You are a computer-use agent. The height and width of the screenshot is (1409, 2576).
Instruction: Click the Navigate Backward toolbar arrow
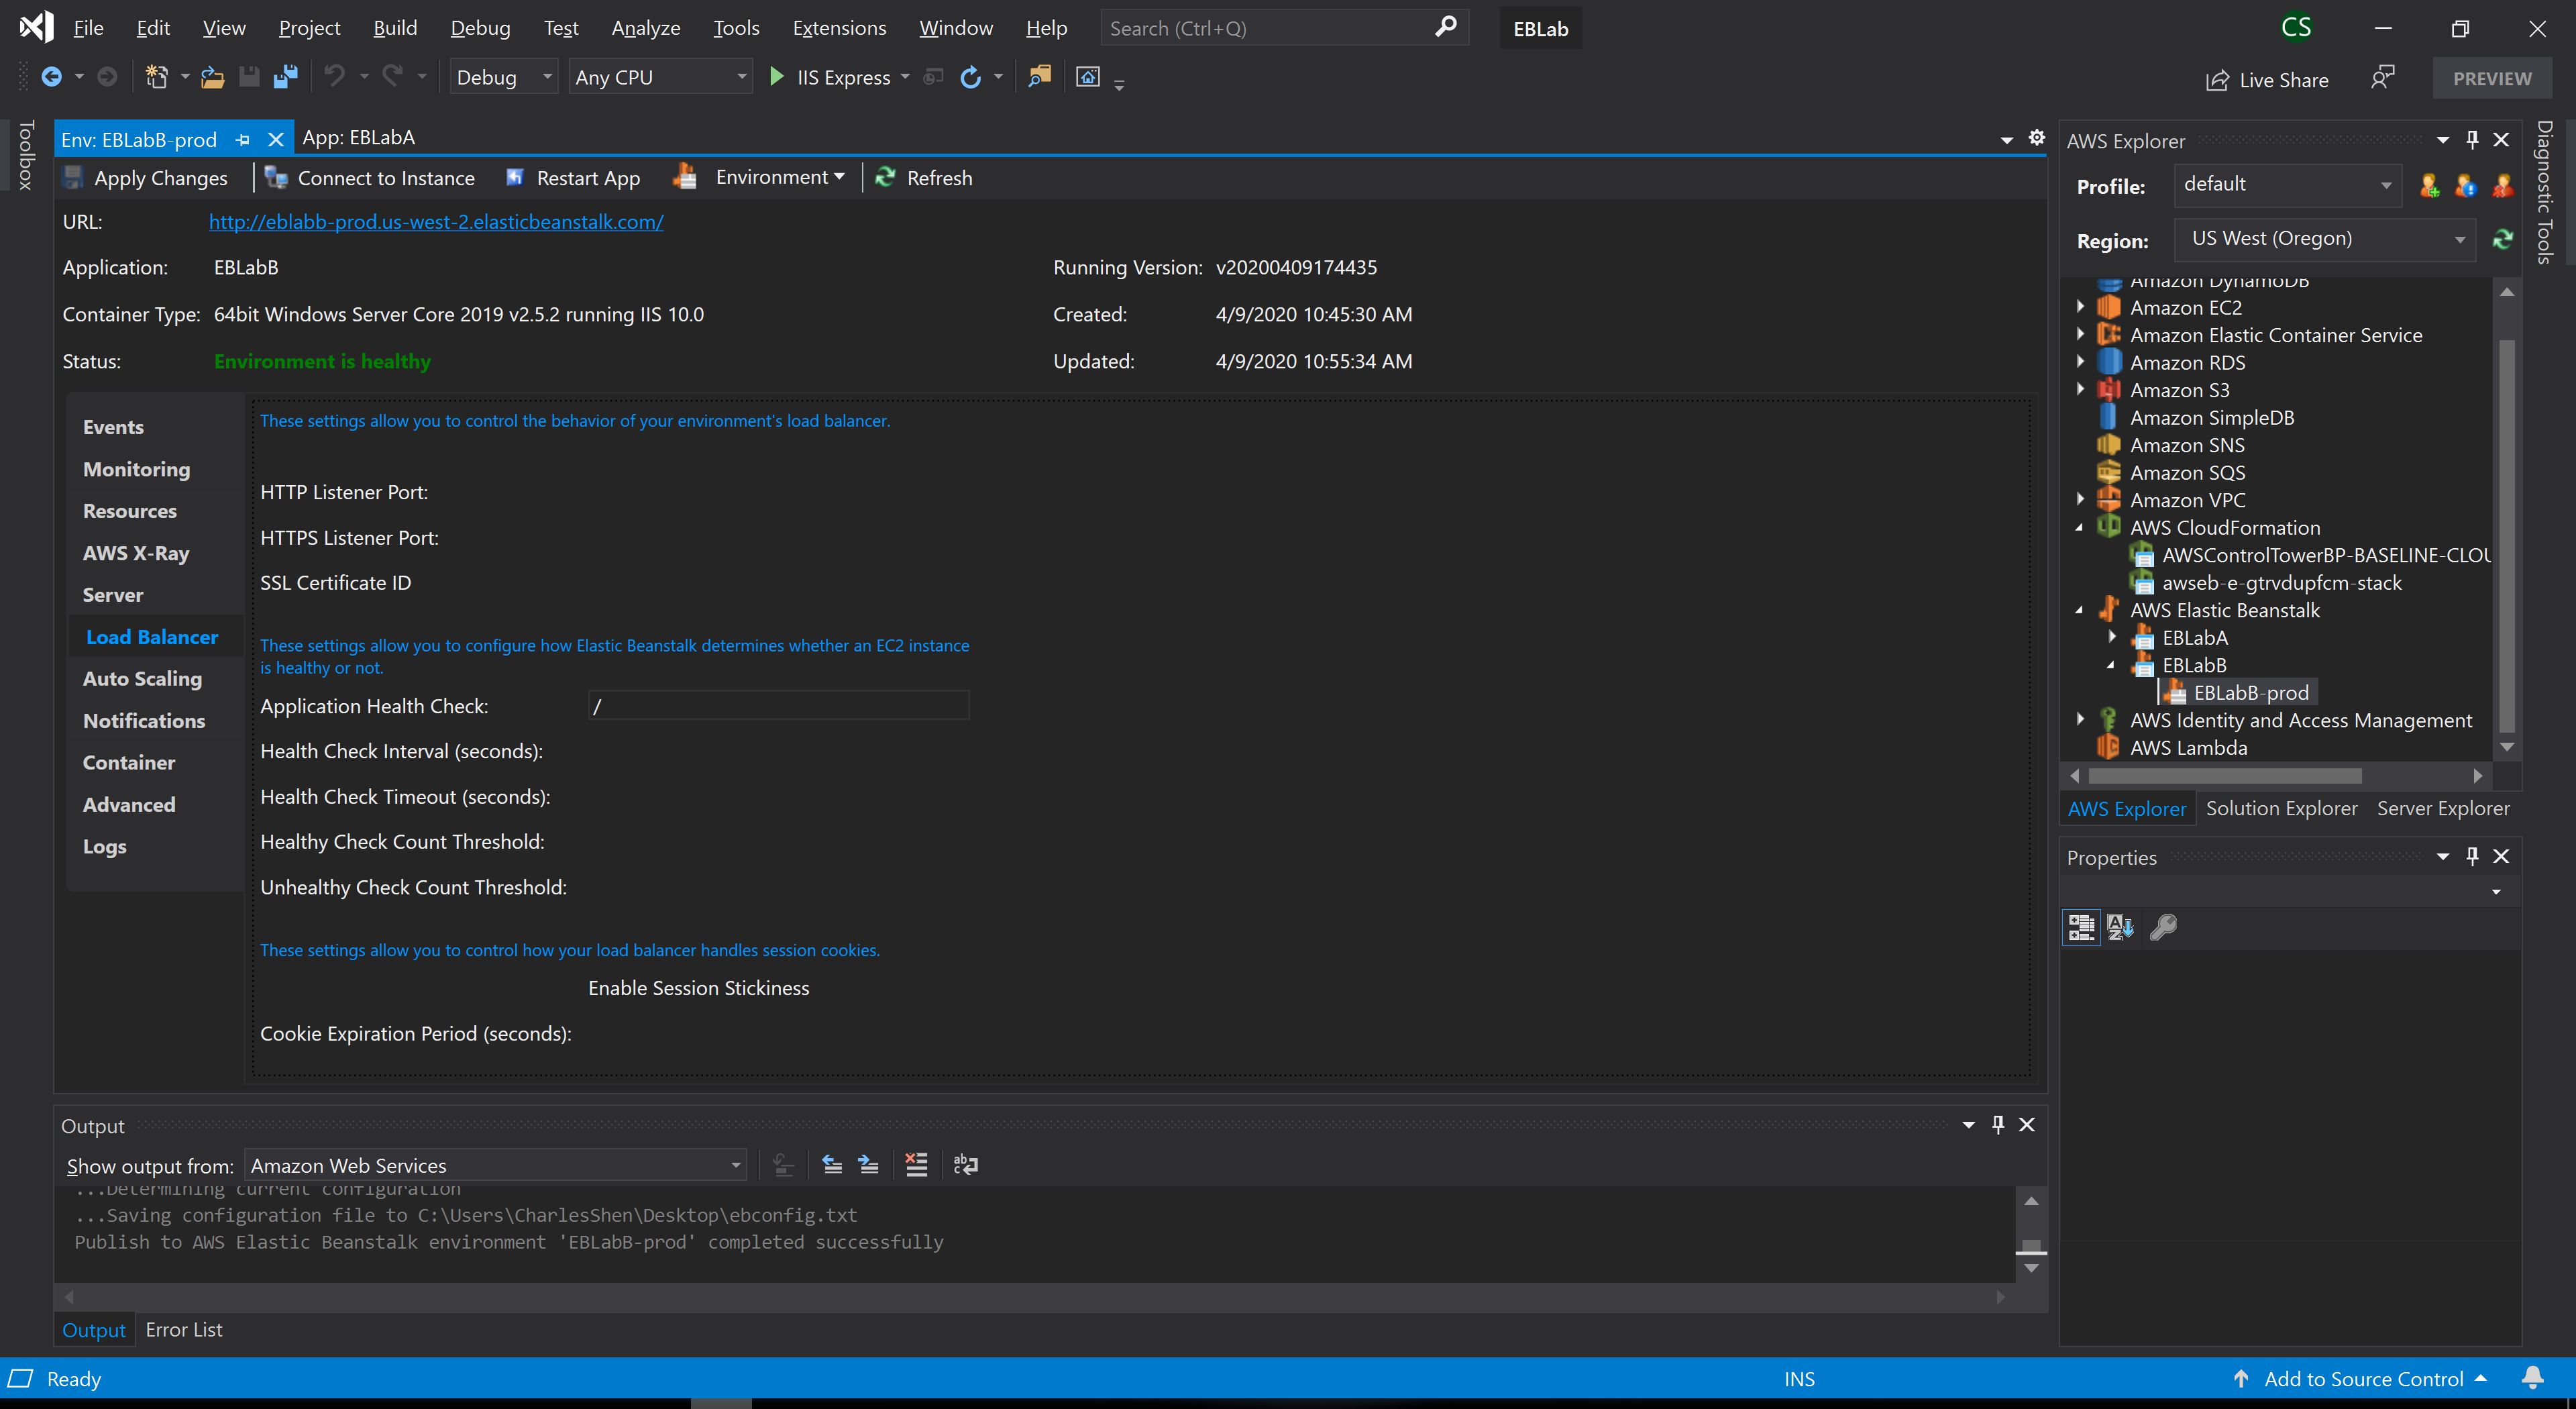52,77
